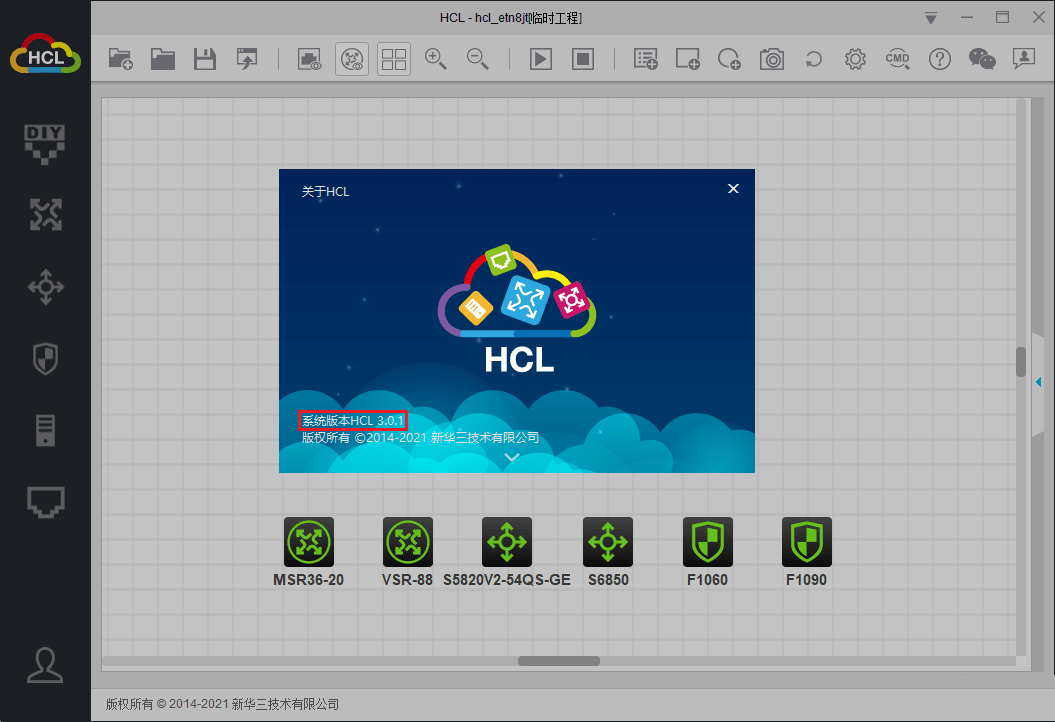Expand details with about dialog chevron
This screenshot has width=1055, height=722.
click(512, 457)
